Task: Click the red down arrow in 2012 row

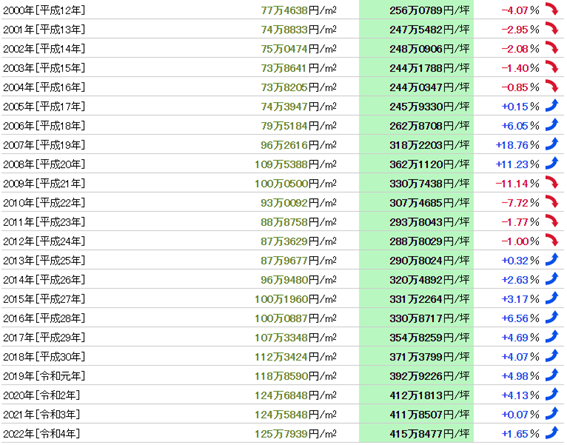Action: point(552,240)
